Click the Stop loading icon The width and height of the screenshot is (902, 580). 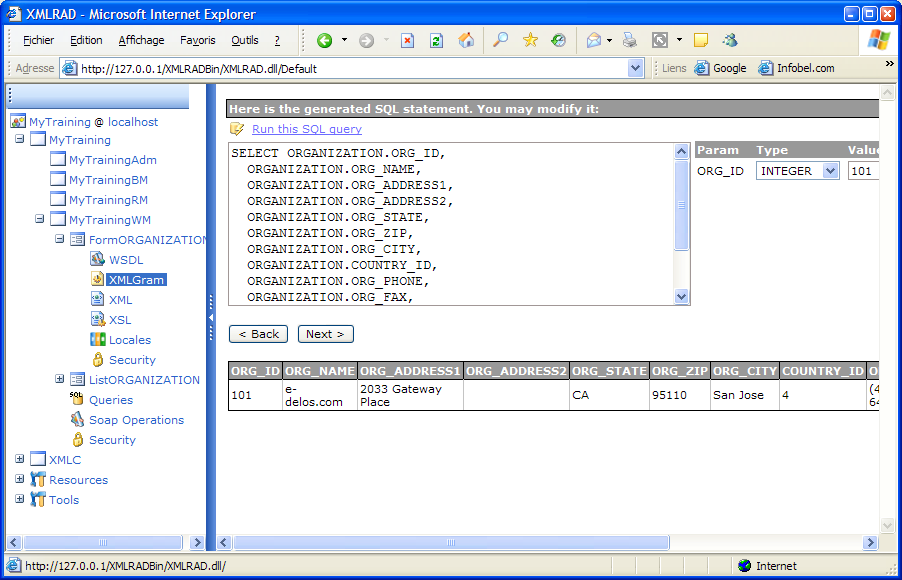(408, 41)
